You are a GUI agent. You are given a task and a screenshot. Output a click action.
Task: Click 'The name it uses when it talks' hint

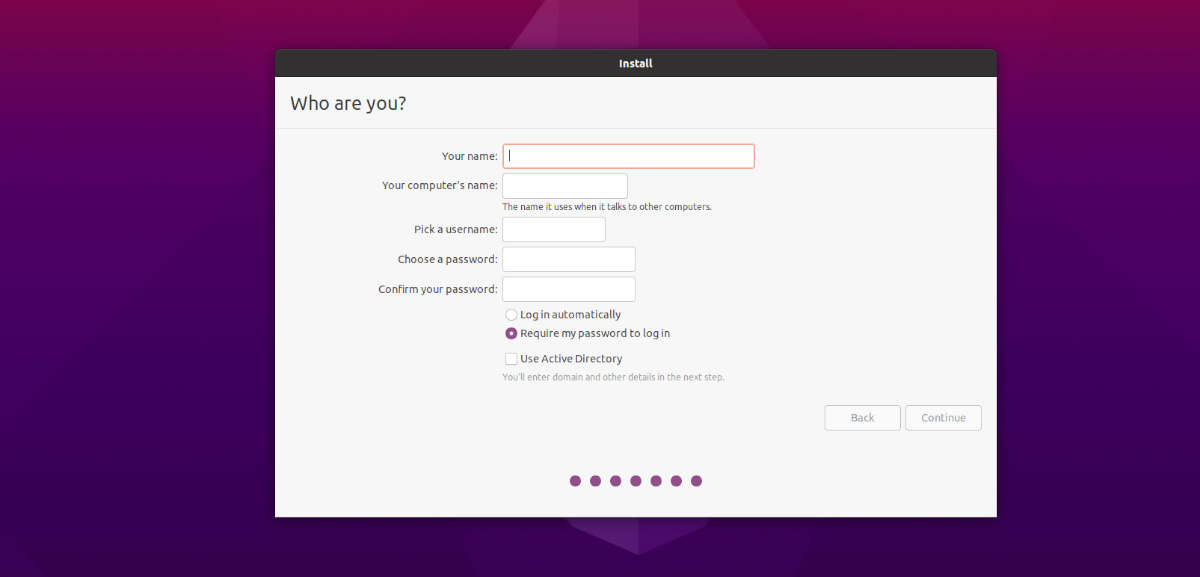[x=607, y=207]
